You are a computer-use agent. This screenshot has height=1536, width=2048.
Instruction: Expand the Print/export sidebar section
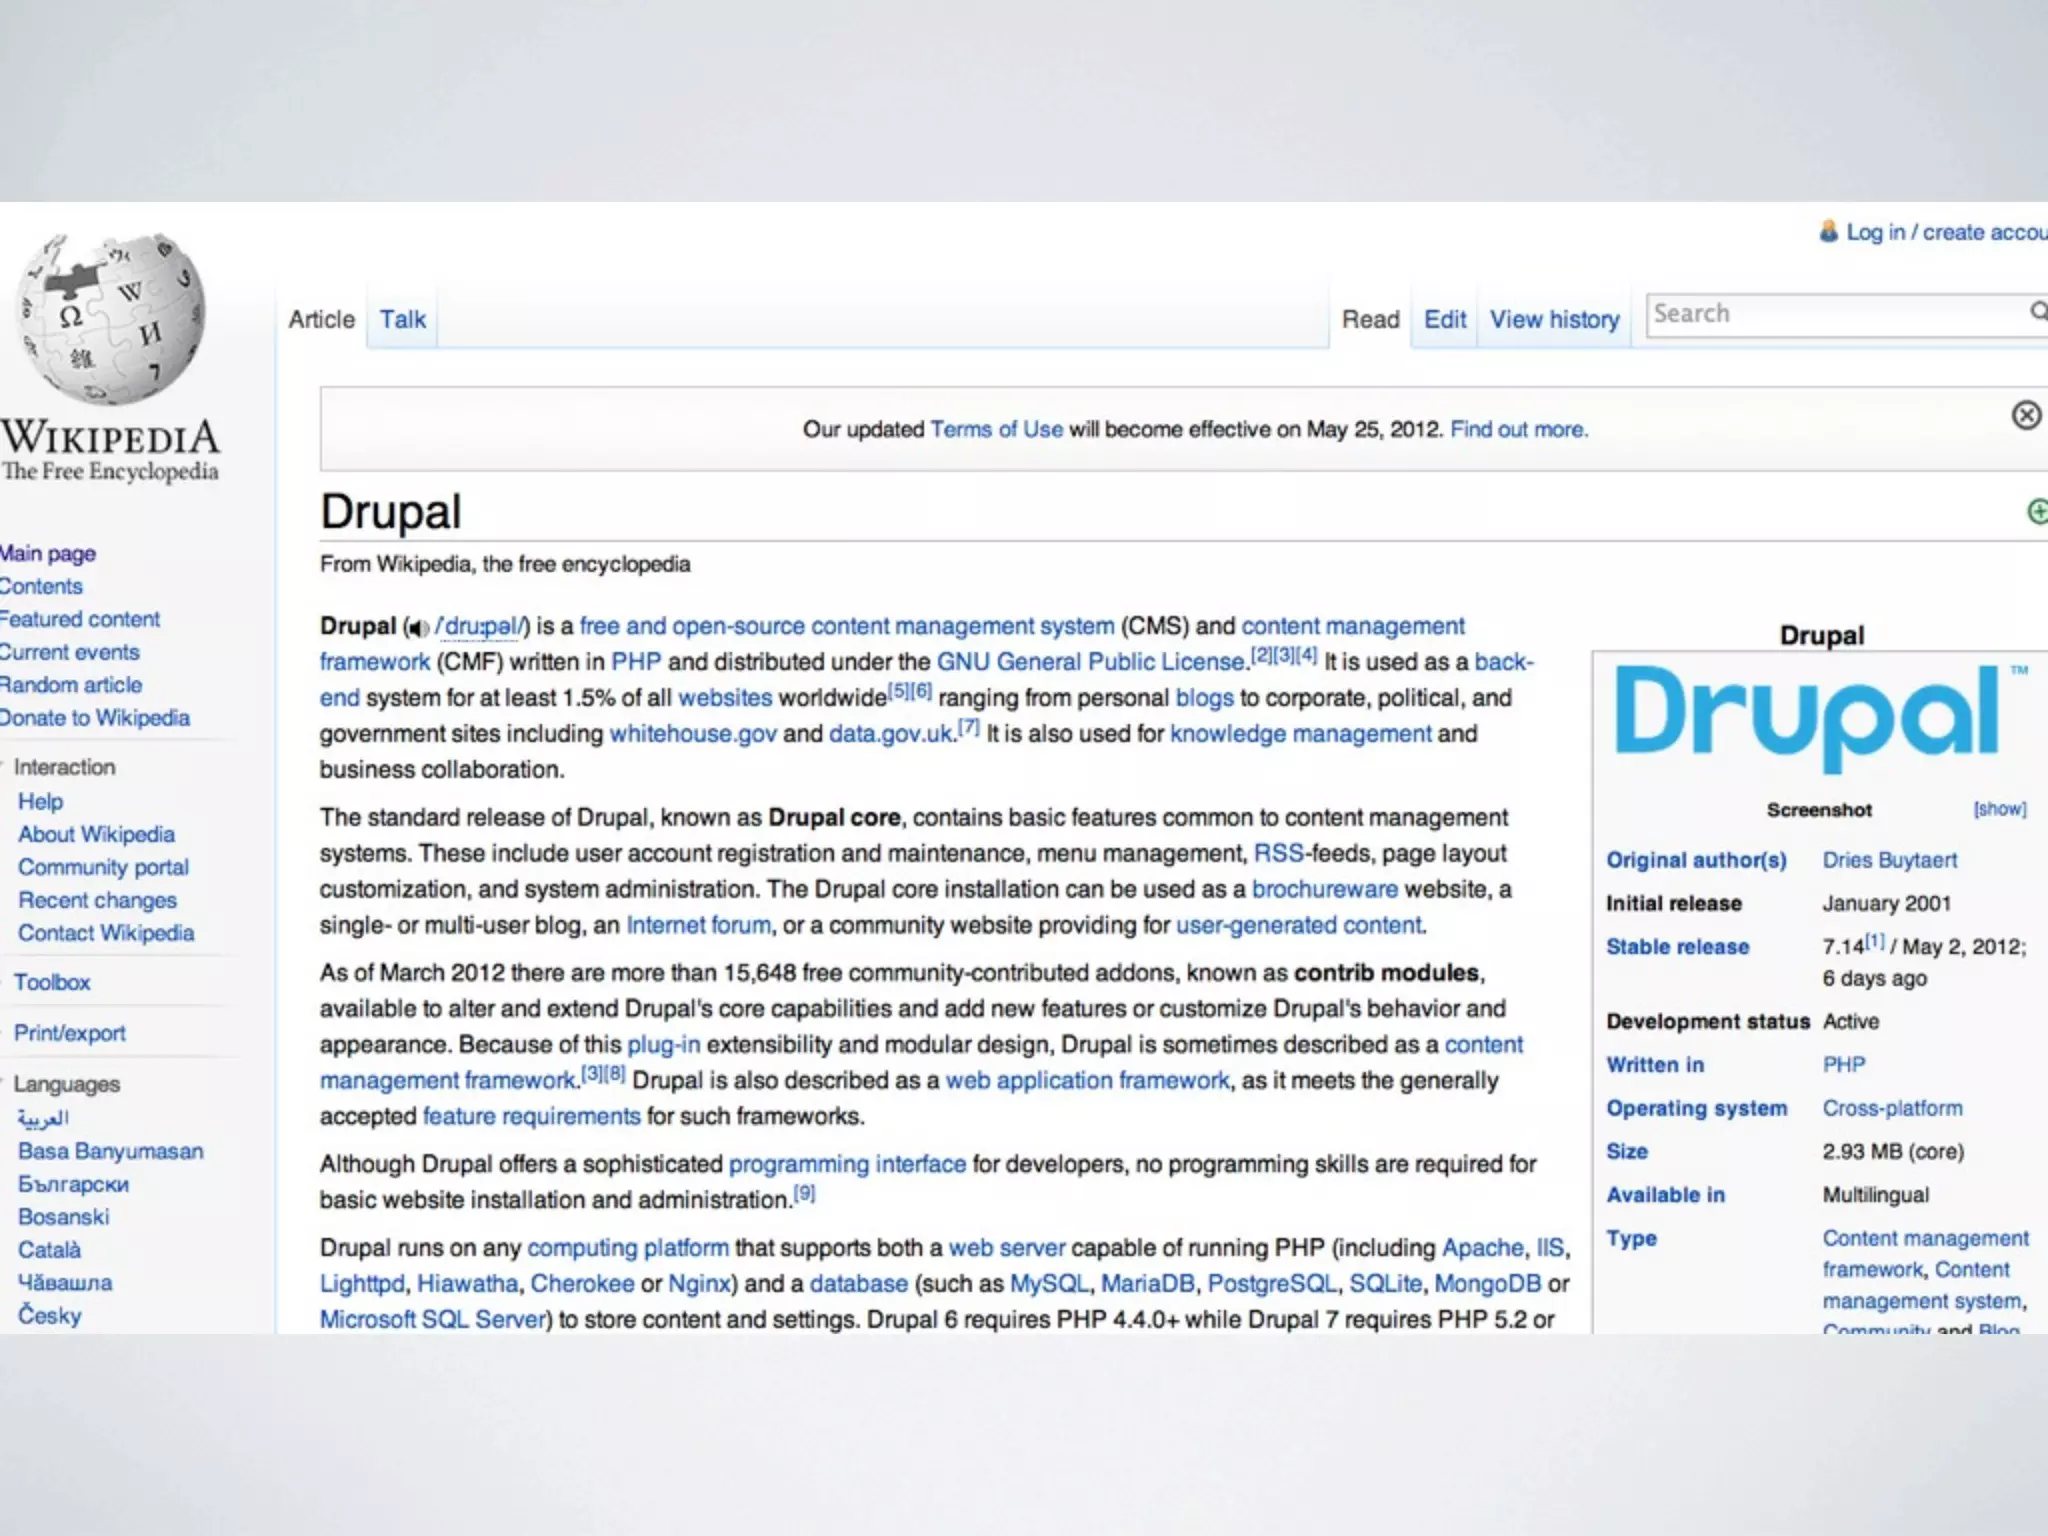(x=70, y=1033)
